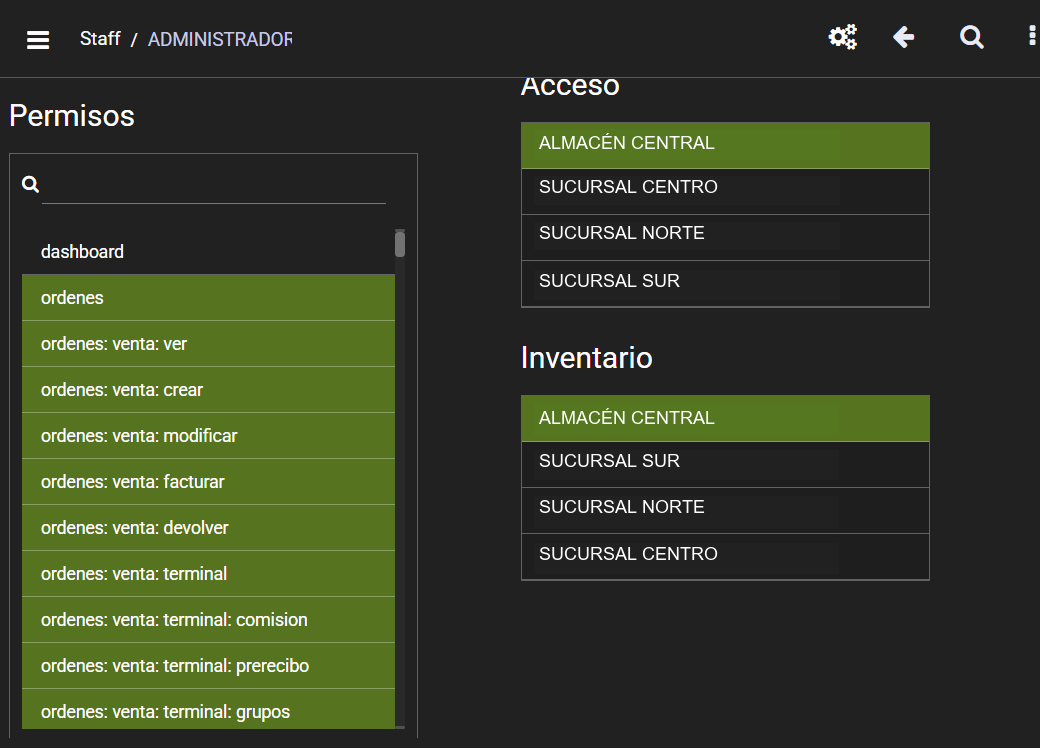Viewport: 1040px width, 748px height.
Task: Toggle permission ordenes: venta: modificar
Action: 208,436
